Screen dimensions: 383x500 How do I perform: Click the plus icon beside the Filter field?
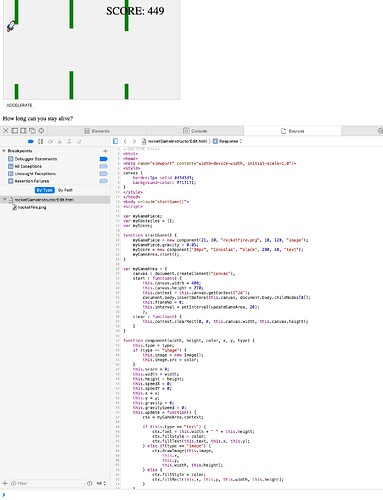coord(5,483)
